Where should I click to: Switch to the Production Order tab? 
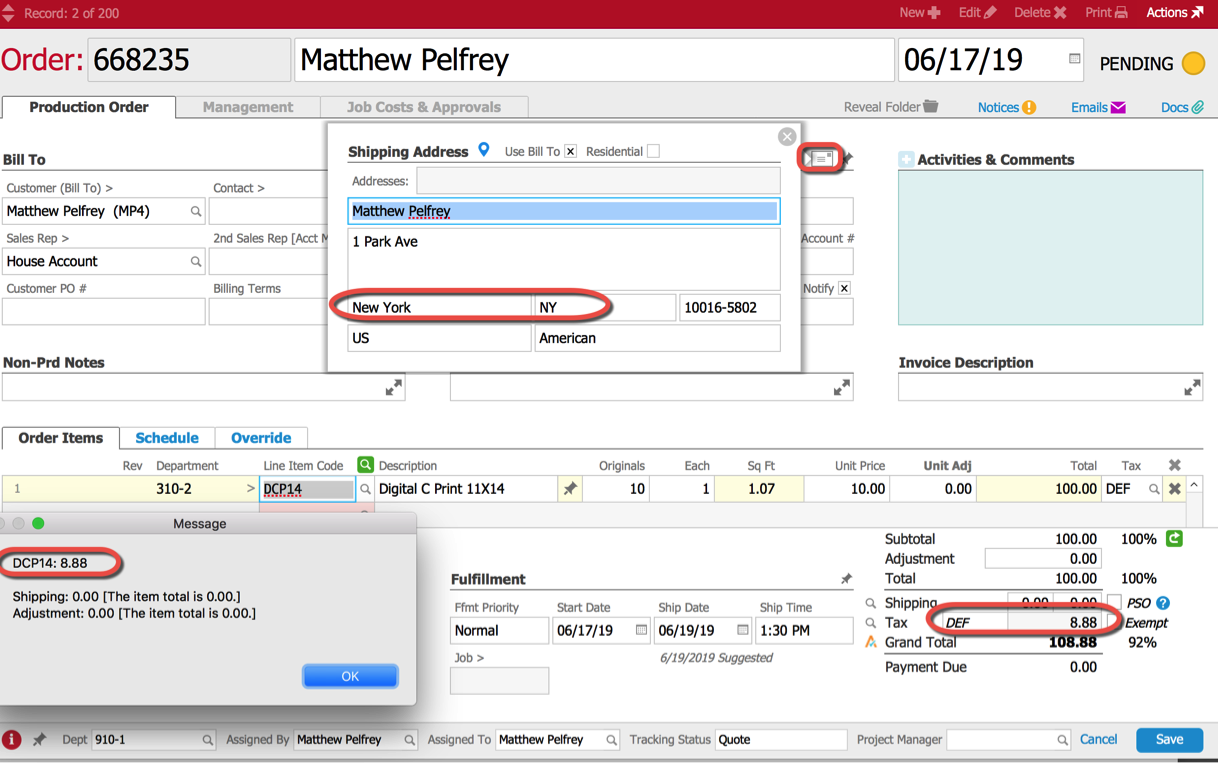point(89,107)
